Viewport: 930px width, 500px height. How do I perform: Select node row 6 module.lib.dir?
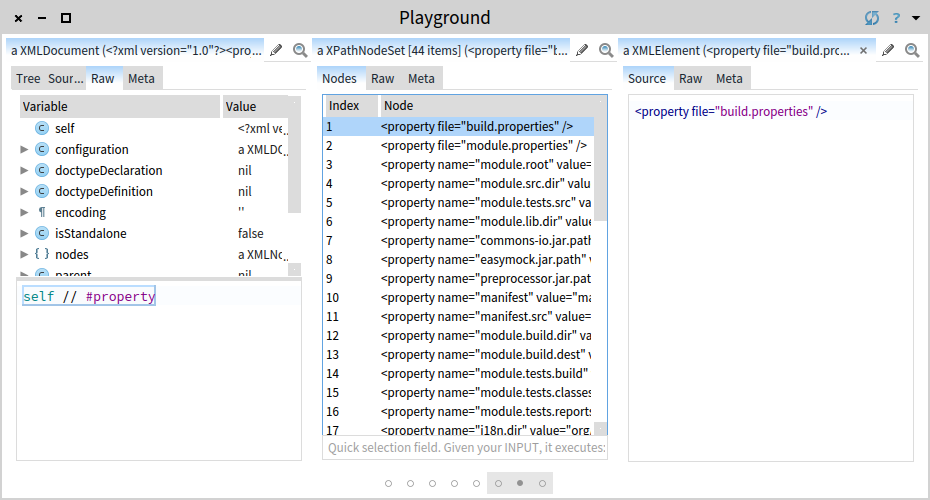coord(458,222)
